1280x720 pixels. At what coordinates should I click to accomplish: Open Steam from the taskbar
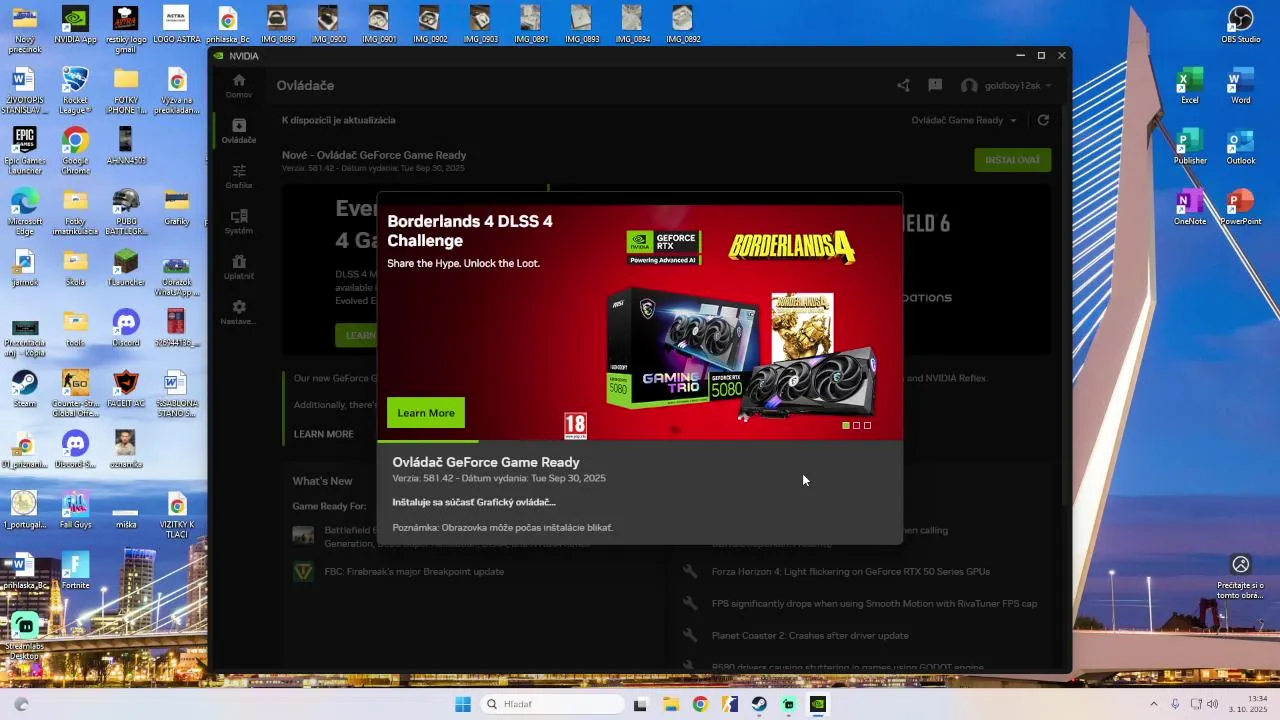point(759,704)
